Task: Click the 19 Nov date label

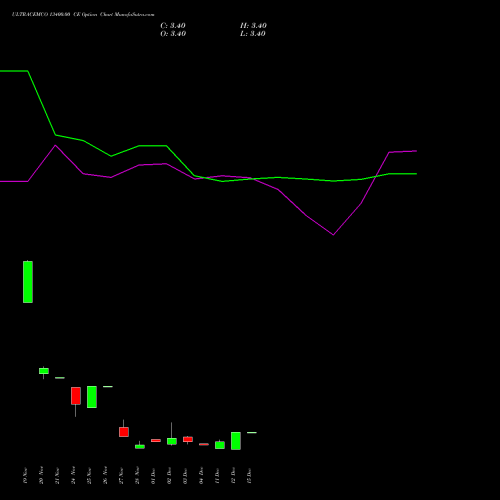Action: coord(25,475)
